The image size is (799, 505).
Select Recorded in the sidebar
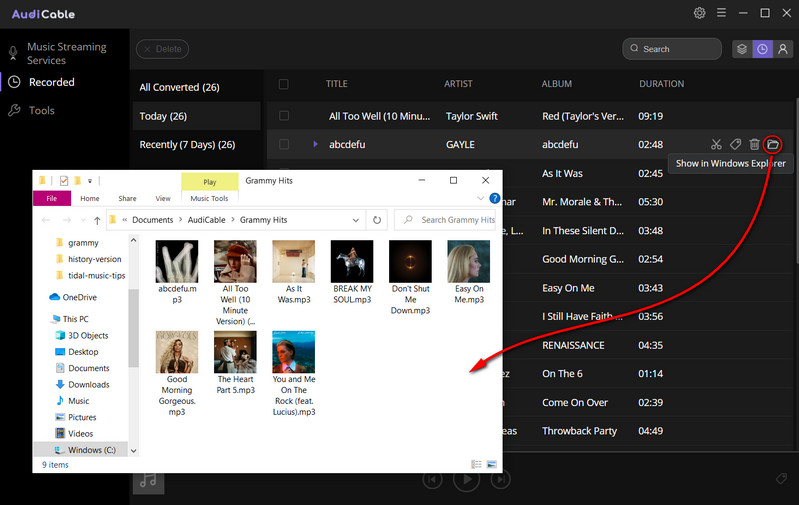(51, 82)
